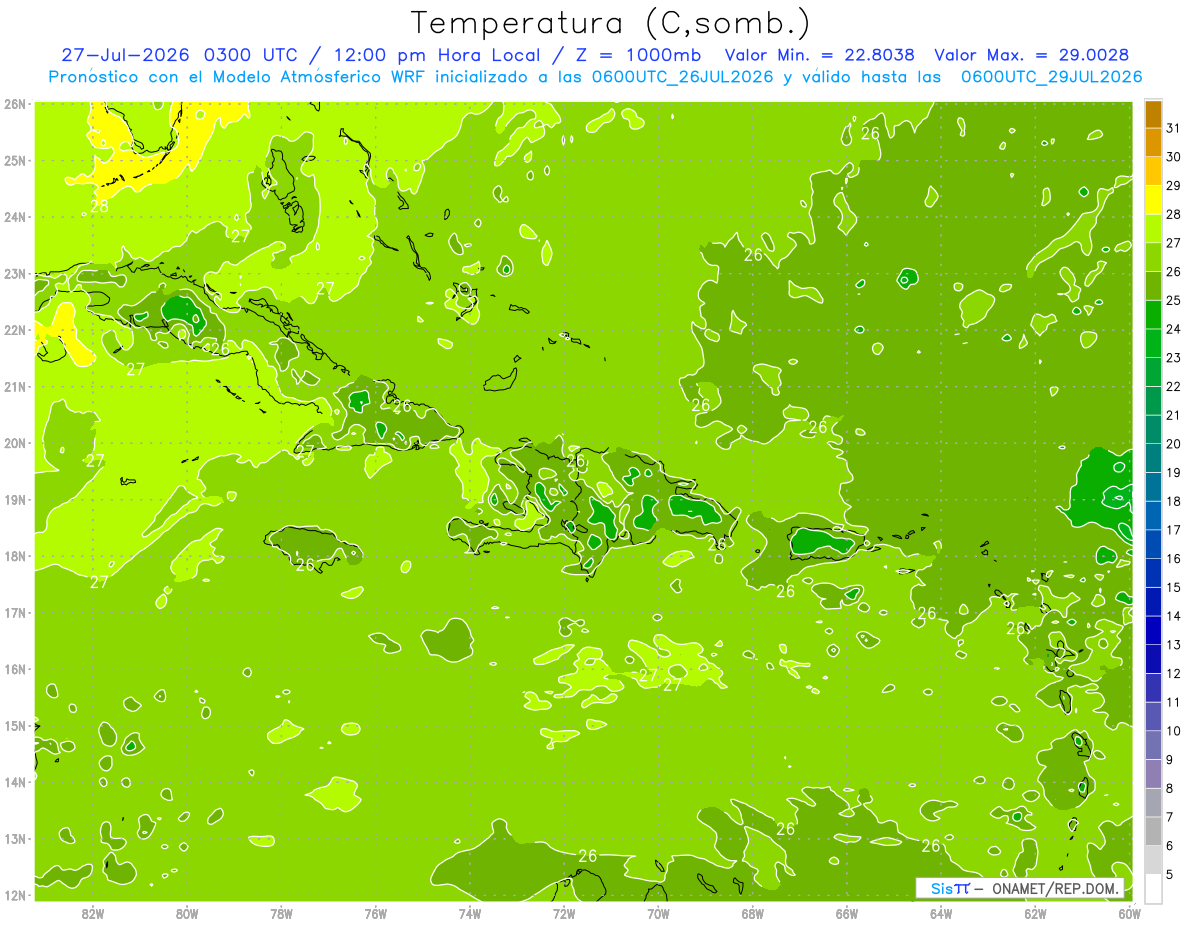Pick the yellow-green colorbar swatch between 27 and 28
The height and width of the screenshot is (927, 1200).
[x=1153, y=228]
